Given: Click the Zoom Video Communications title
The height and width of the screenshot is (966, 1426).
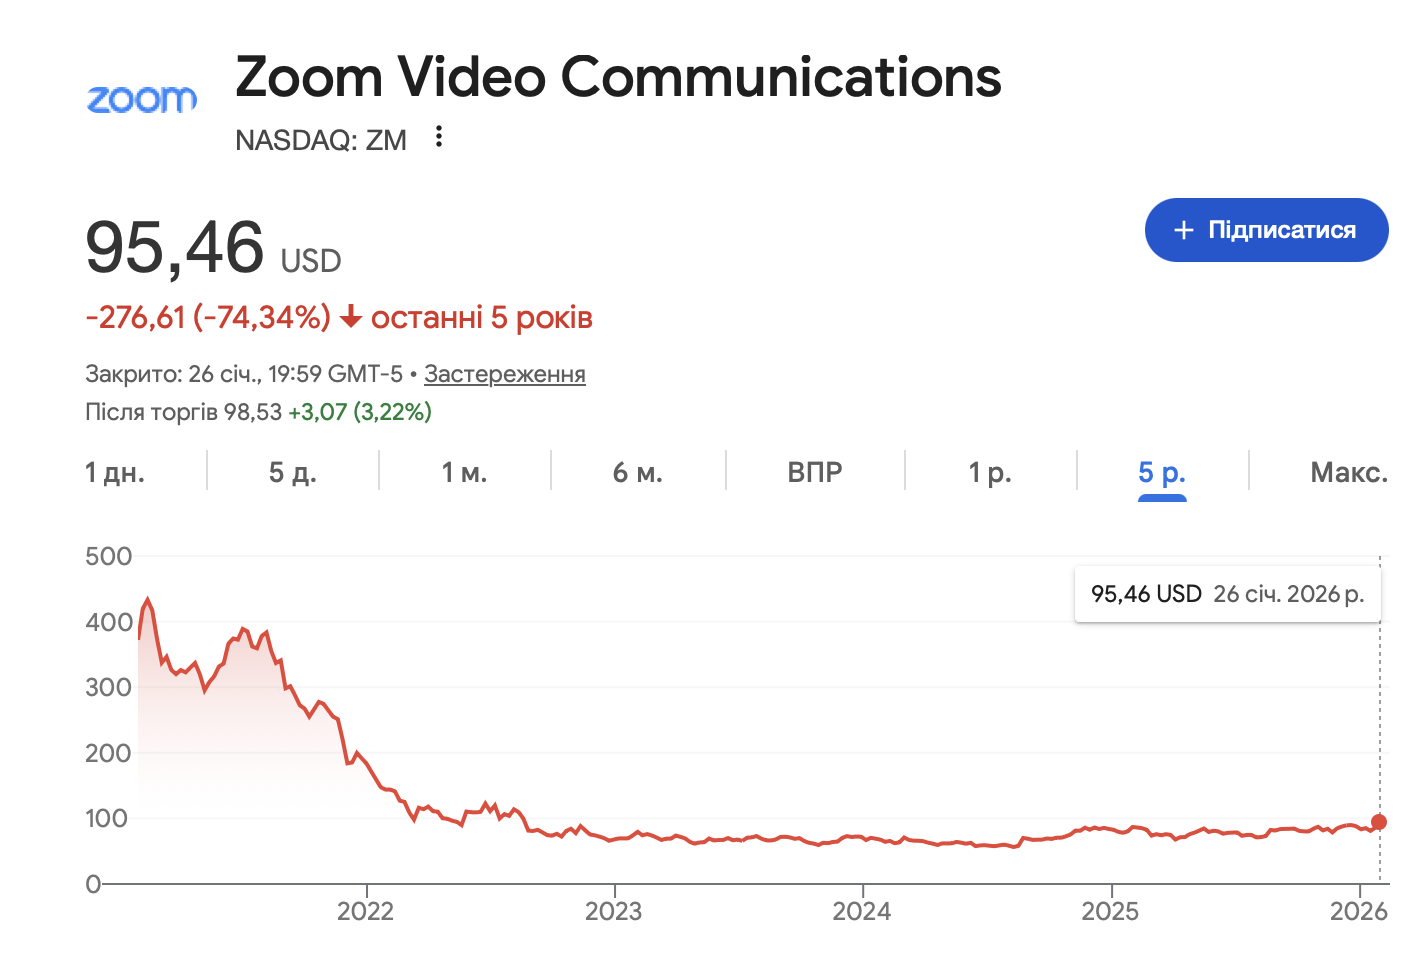Looking at the screenshot, I should [618, 77].
